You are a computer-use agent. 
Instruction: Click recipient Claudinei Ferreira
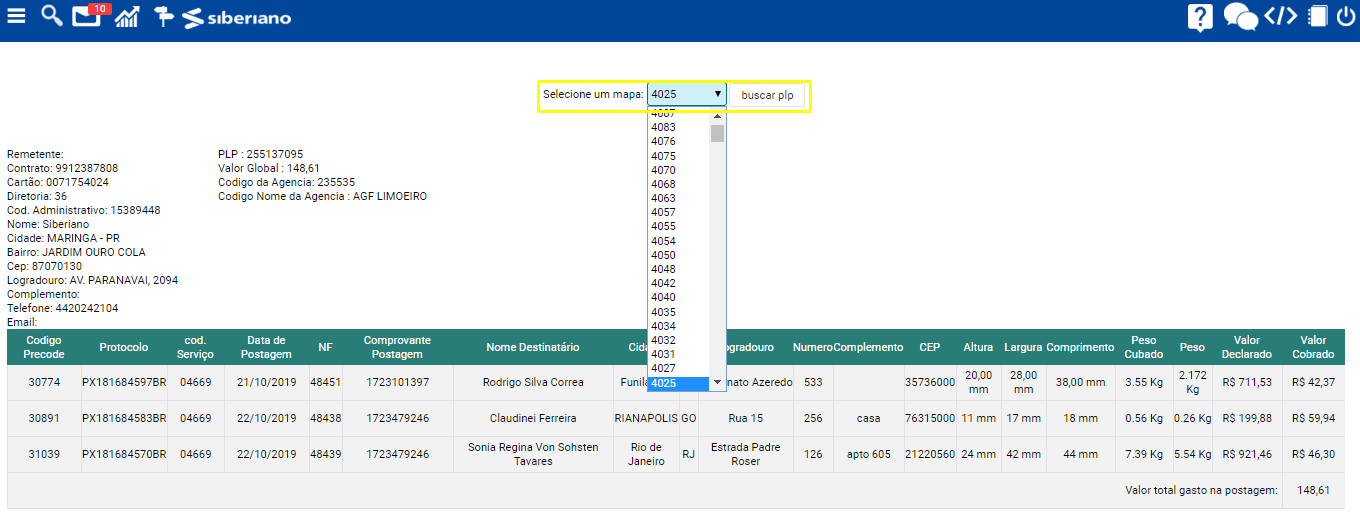click(533, 418)
